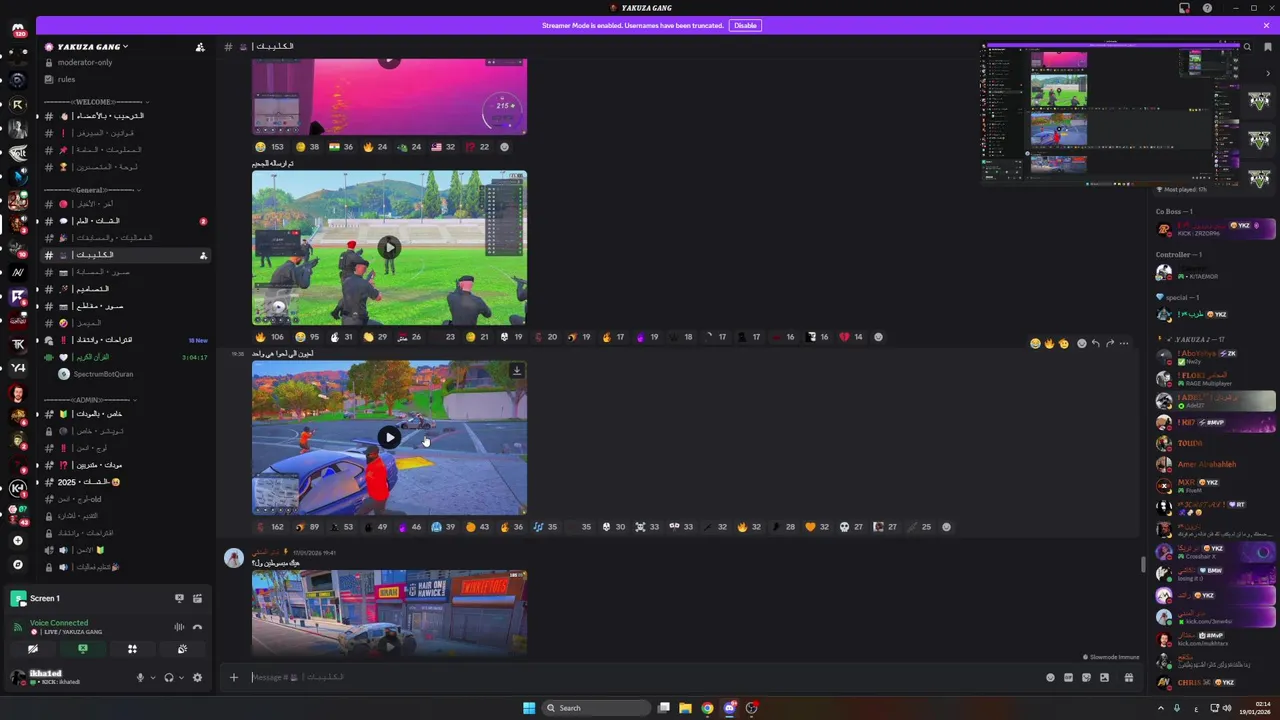Viewport: 1280px width, 720px height.
Task: Select member Amer Alrababah in list
Action: point(1215,464)
